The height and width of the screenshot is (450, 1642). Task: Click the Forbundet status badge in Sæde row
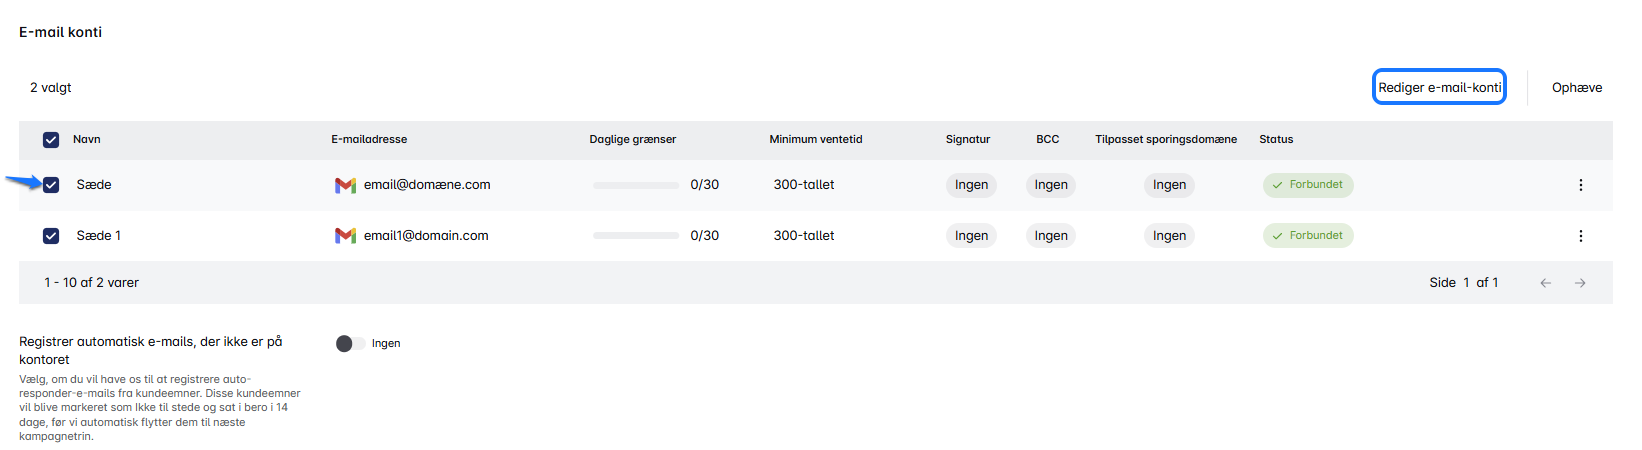tap(1308, 185)
